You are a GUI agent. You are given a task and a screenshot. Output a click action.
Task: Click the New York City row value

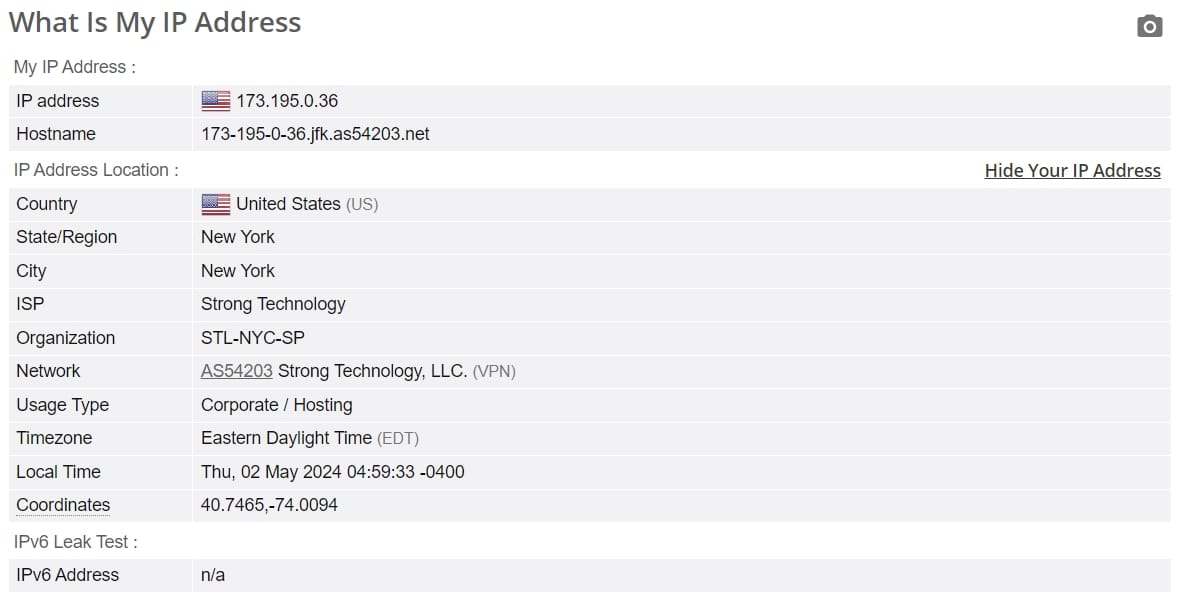[x=238, y=271]
